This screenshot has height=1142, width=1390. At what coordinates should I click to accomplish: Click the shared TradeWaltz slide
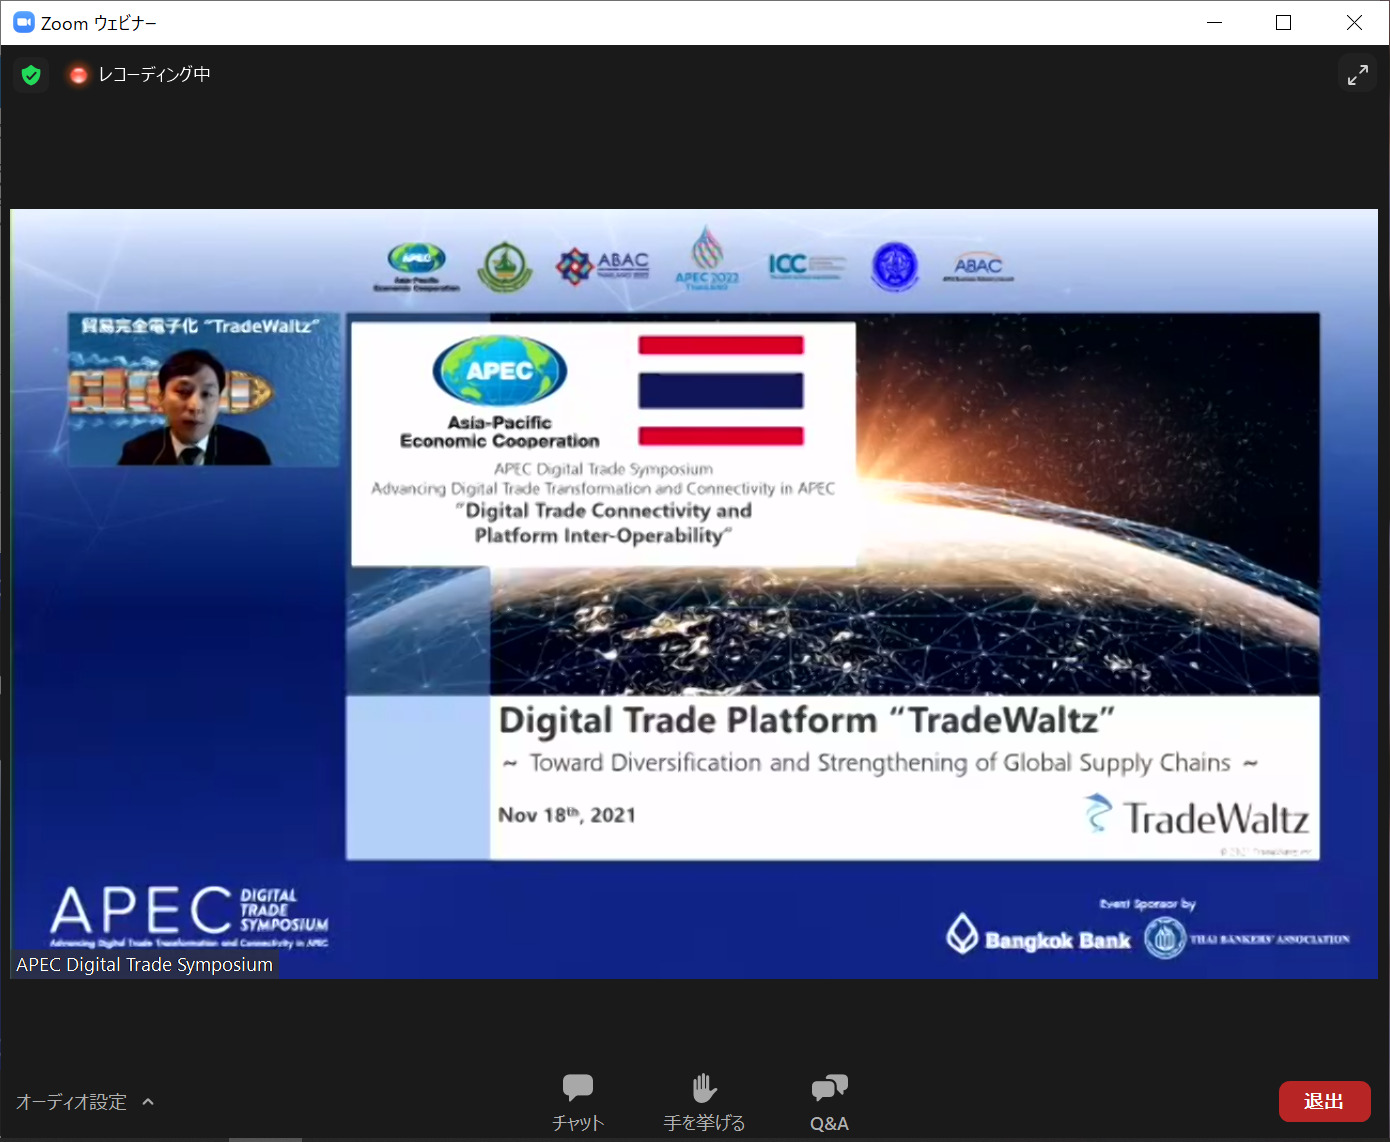click(833, 586)
